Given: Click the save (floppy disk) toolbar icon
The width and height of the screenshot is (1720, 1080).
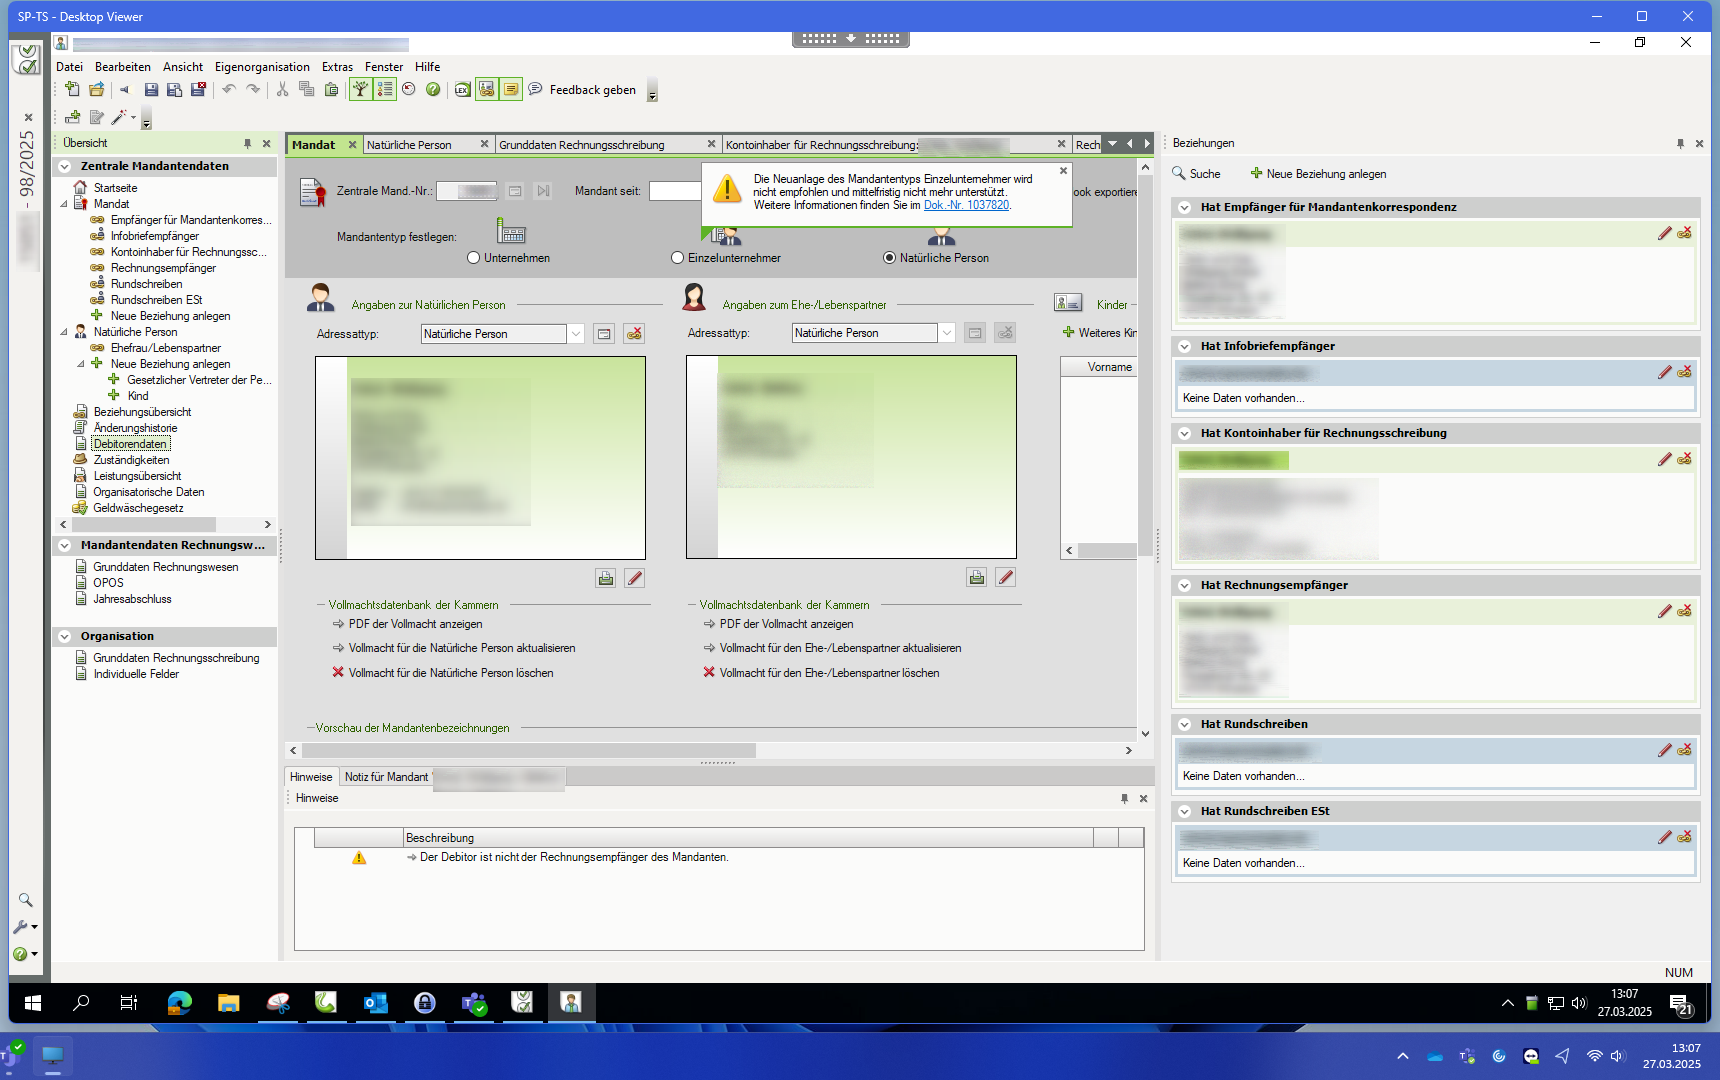Looking at the screenshot, I should 151,90.
